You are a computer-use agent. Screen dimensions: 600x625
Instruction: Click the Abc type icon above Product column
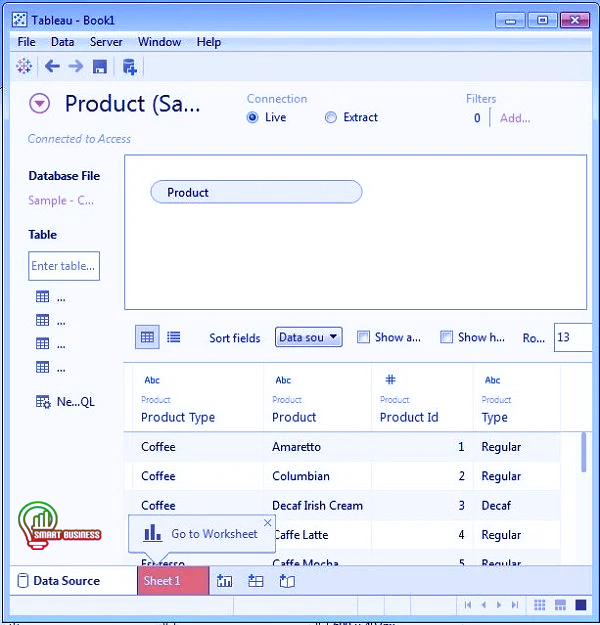point(283,380)
